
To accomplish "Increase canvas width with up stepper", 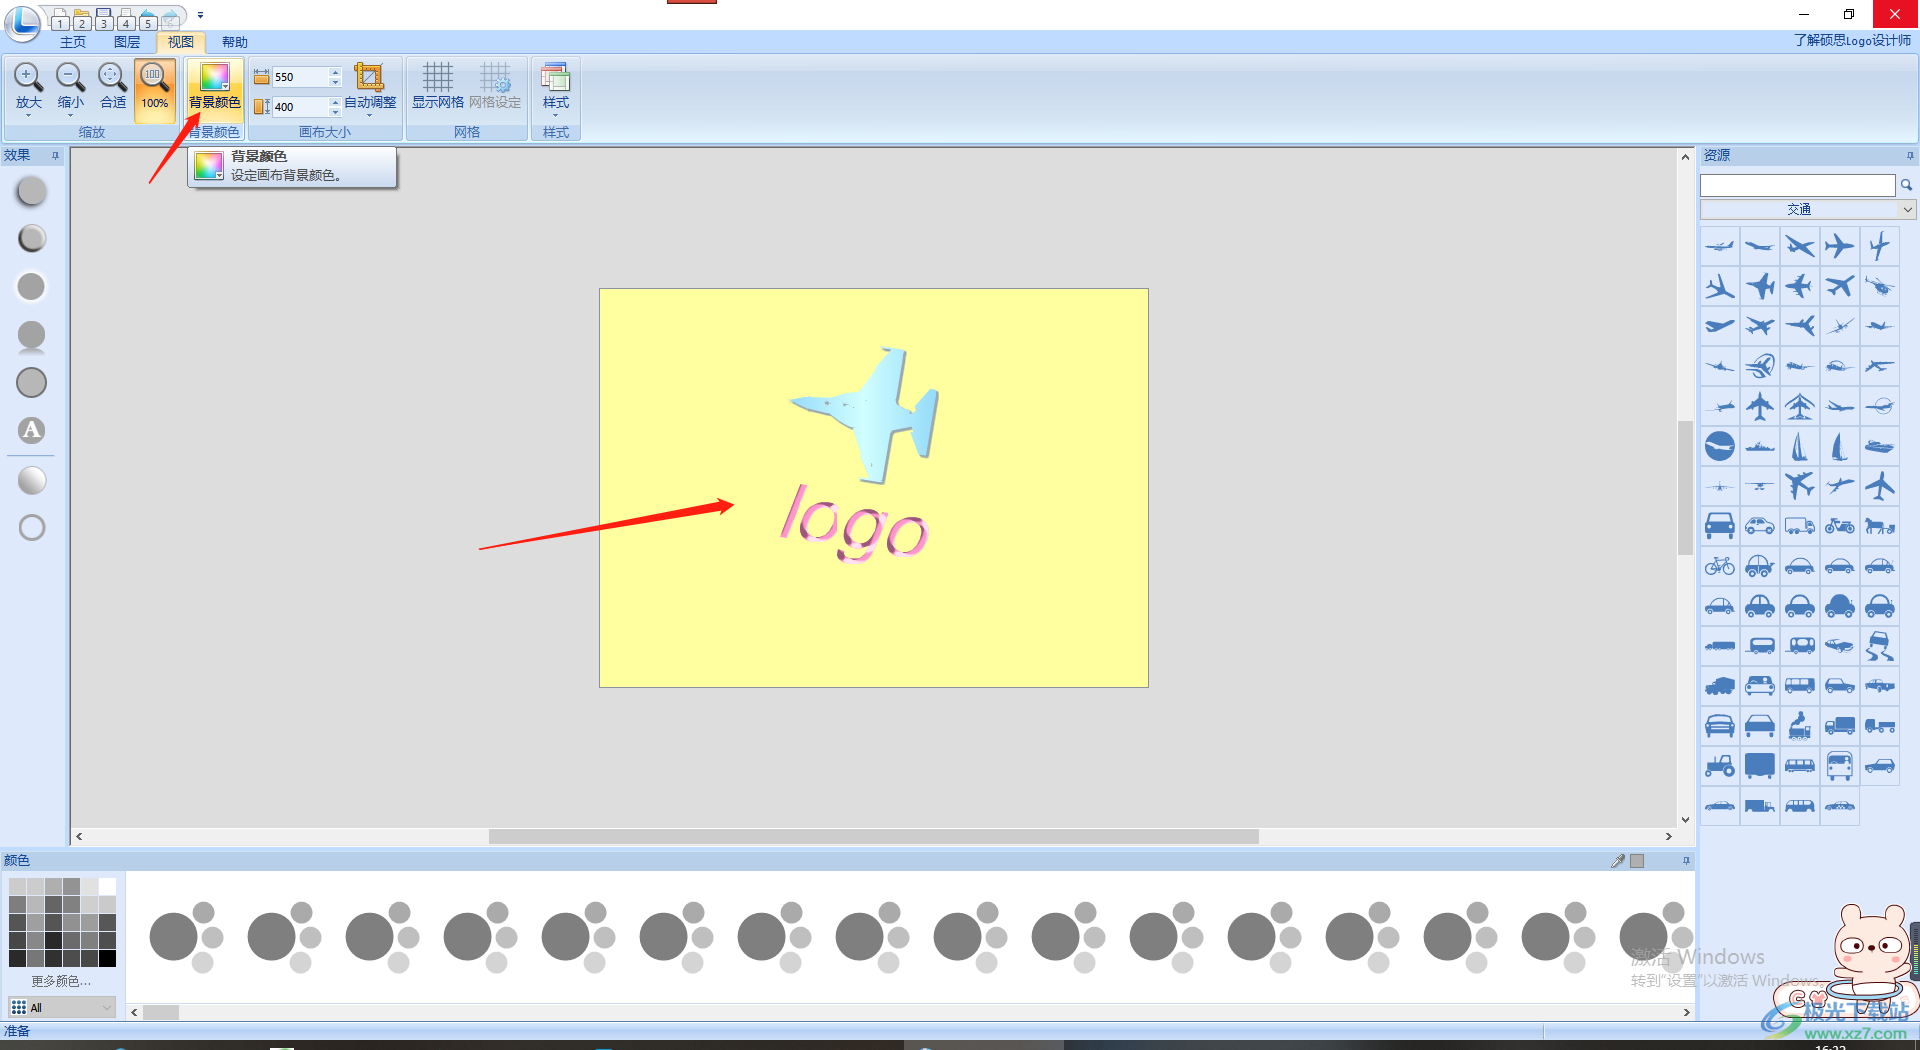I will pos(335,72).
